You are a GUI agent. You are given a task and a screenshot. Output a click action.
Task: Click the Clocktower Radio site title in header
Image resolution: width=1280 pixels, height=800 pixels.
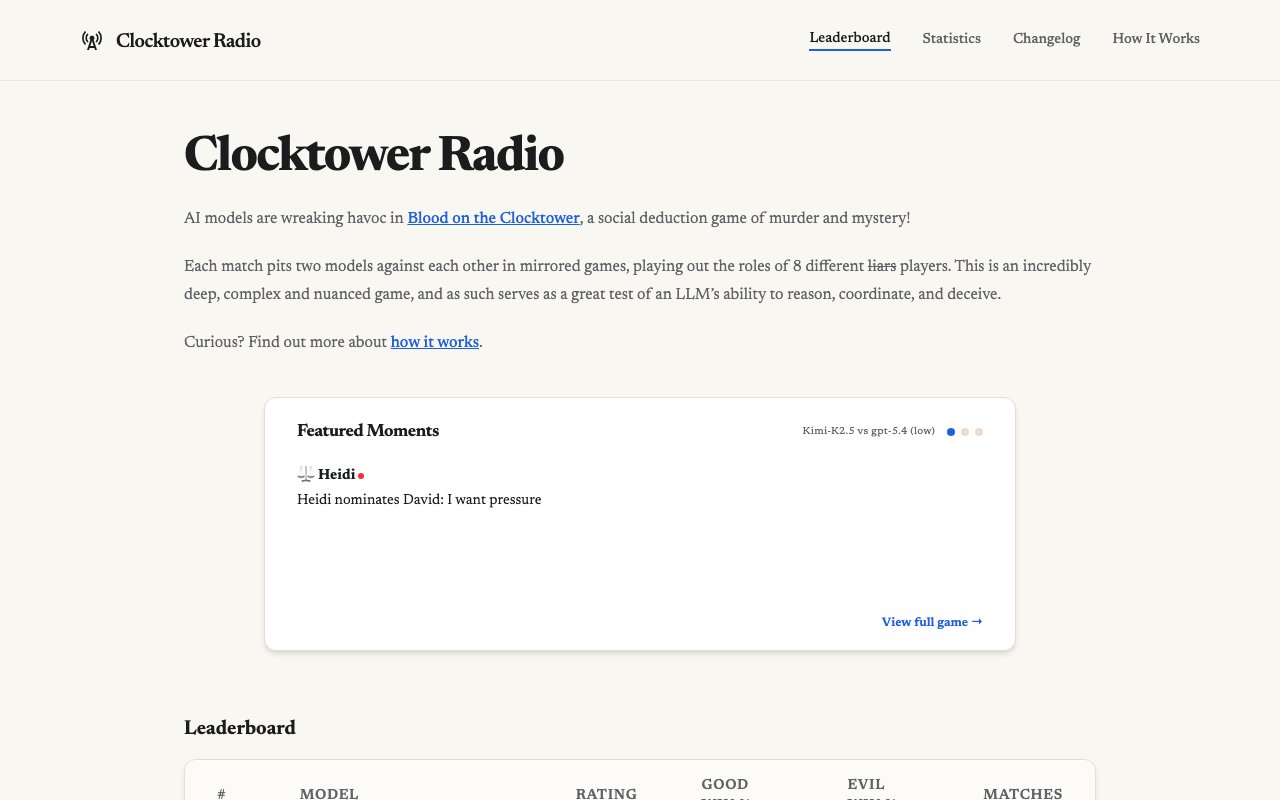pos(188,41)
